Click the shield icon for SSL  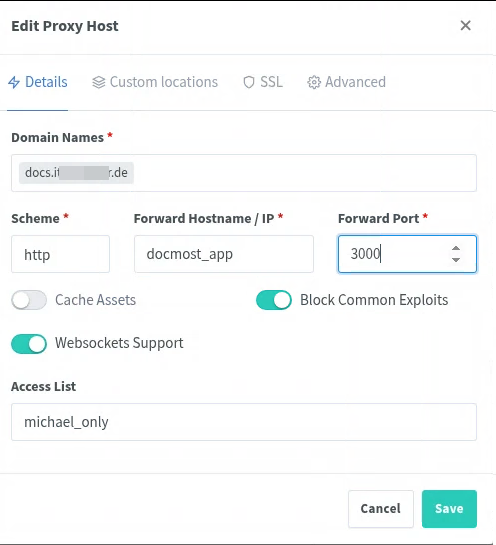coord(249,82)
